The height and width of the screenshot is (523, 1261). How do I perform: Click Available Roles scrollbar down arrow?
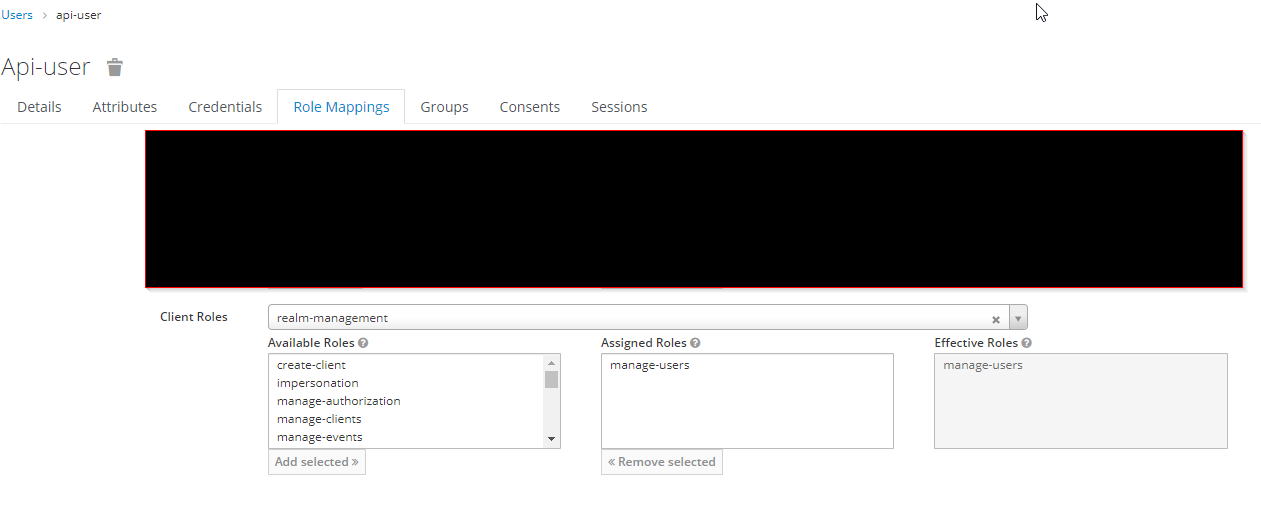551,439
